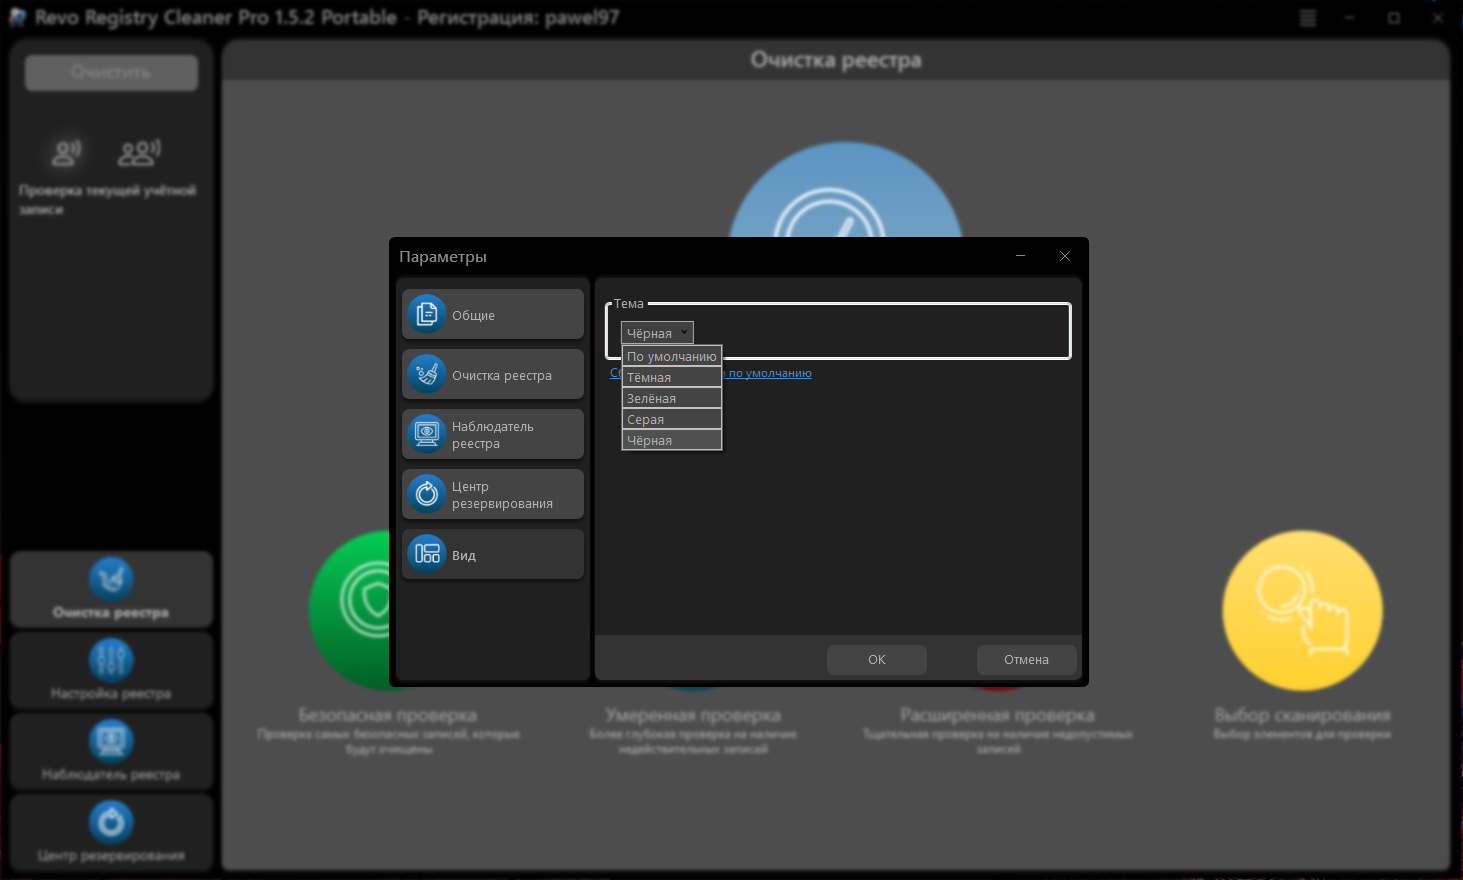The width and height of the screenshot is (1463, 880).
Task: Open Центр резервирования in main sidebar
Action: (111, 833)
